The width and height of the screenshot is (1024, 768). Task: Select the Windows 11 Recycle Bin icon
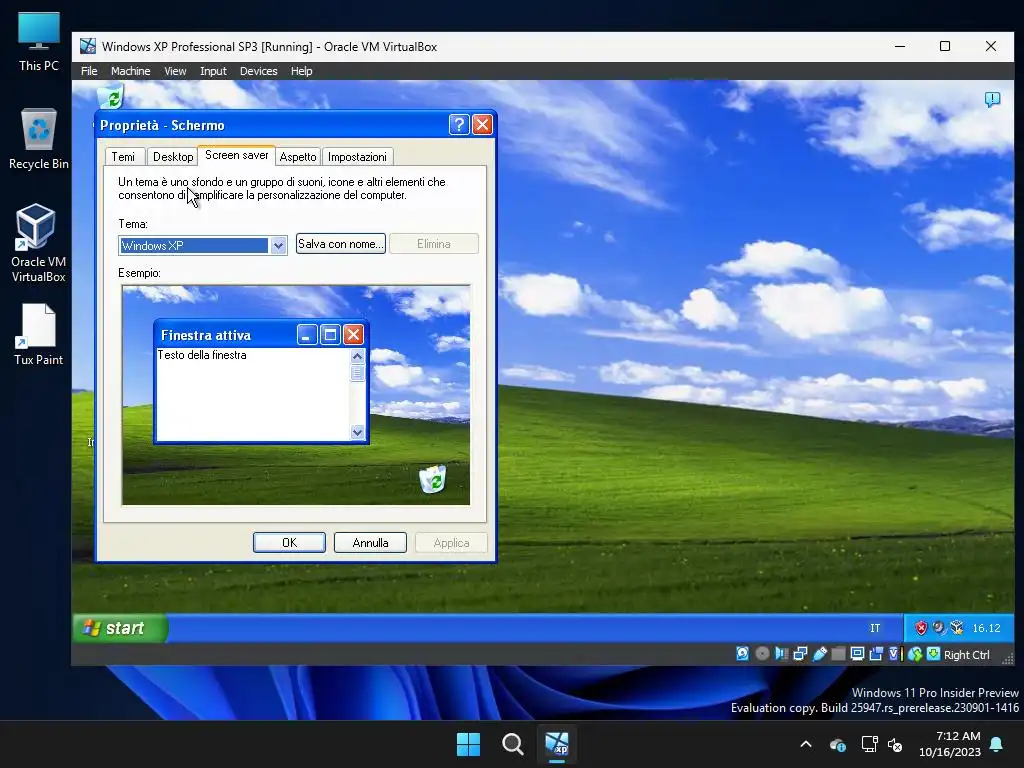pyautogui.click(x=39, y=139)
